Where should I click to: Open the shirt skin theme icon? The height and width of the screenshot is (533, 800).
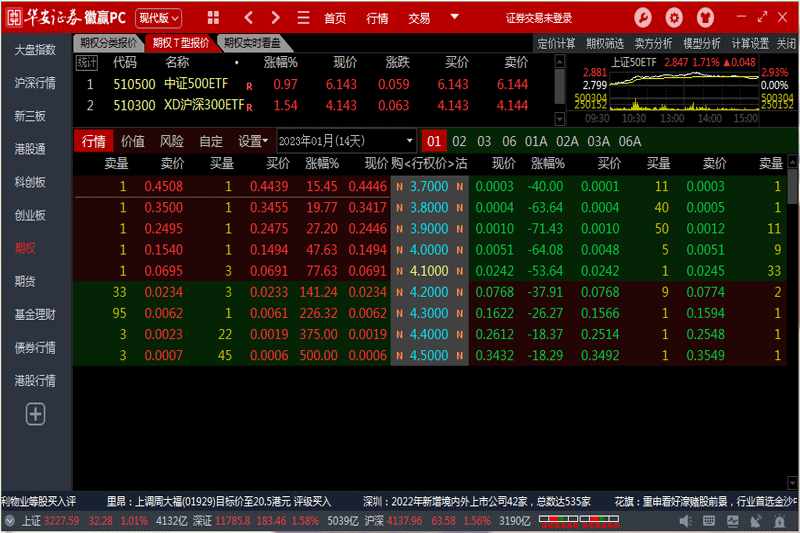click(x=705, y=18)
